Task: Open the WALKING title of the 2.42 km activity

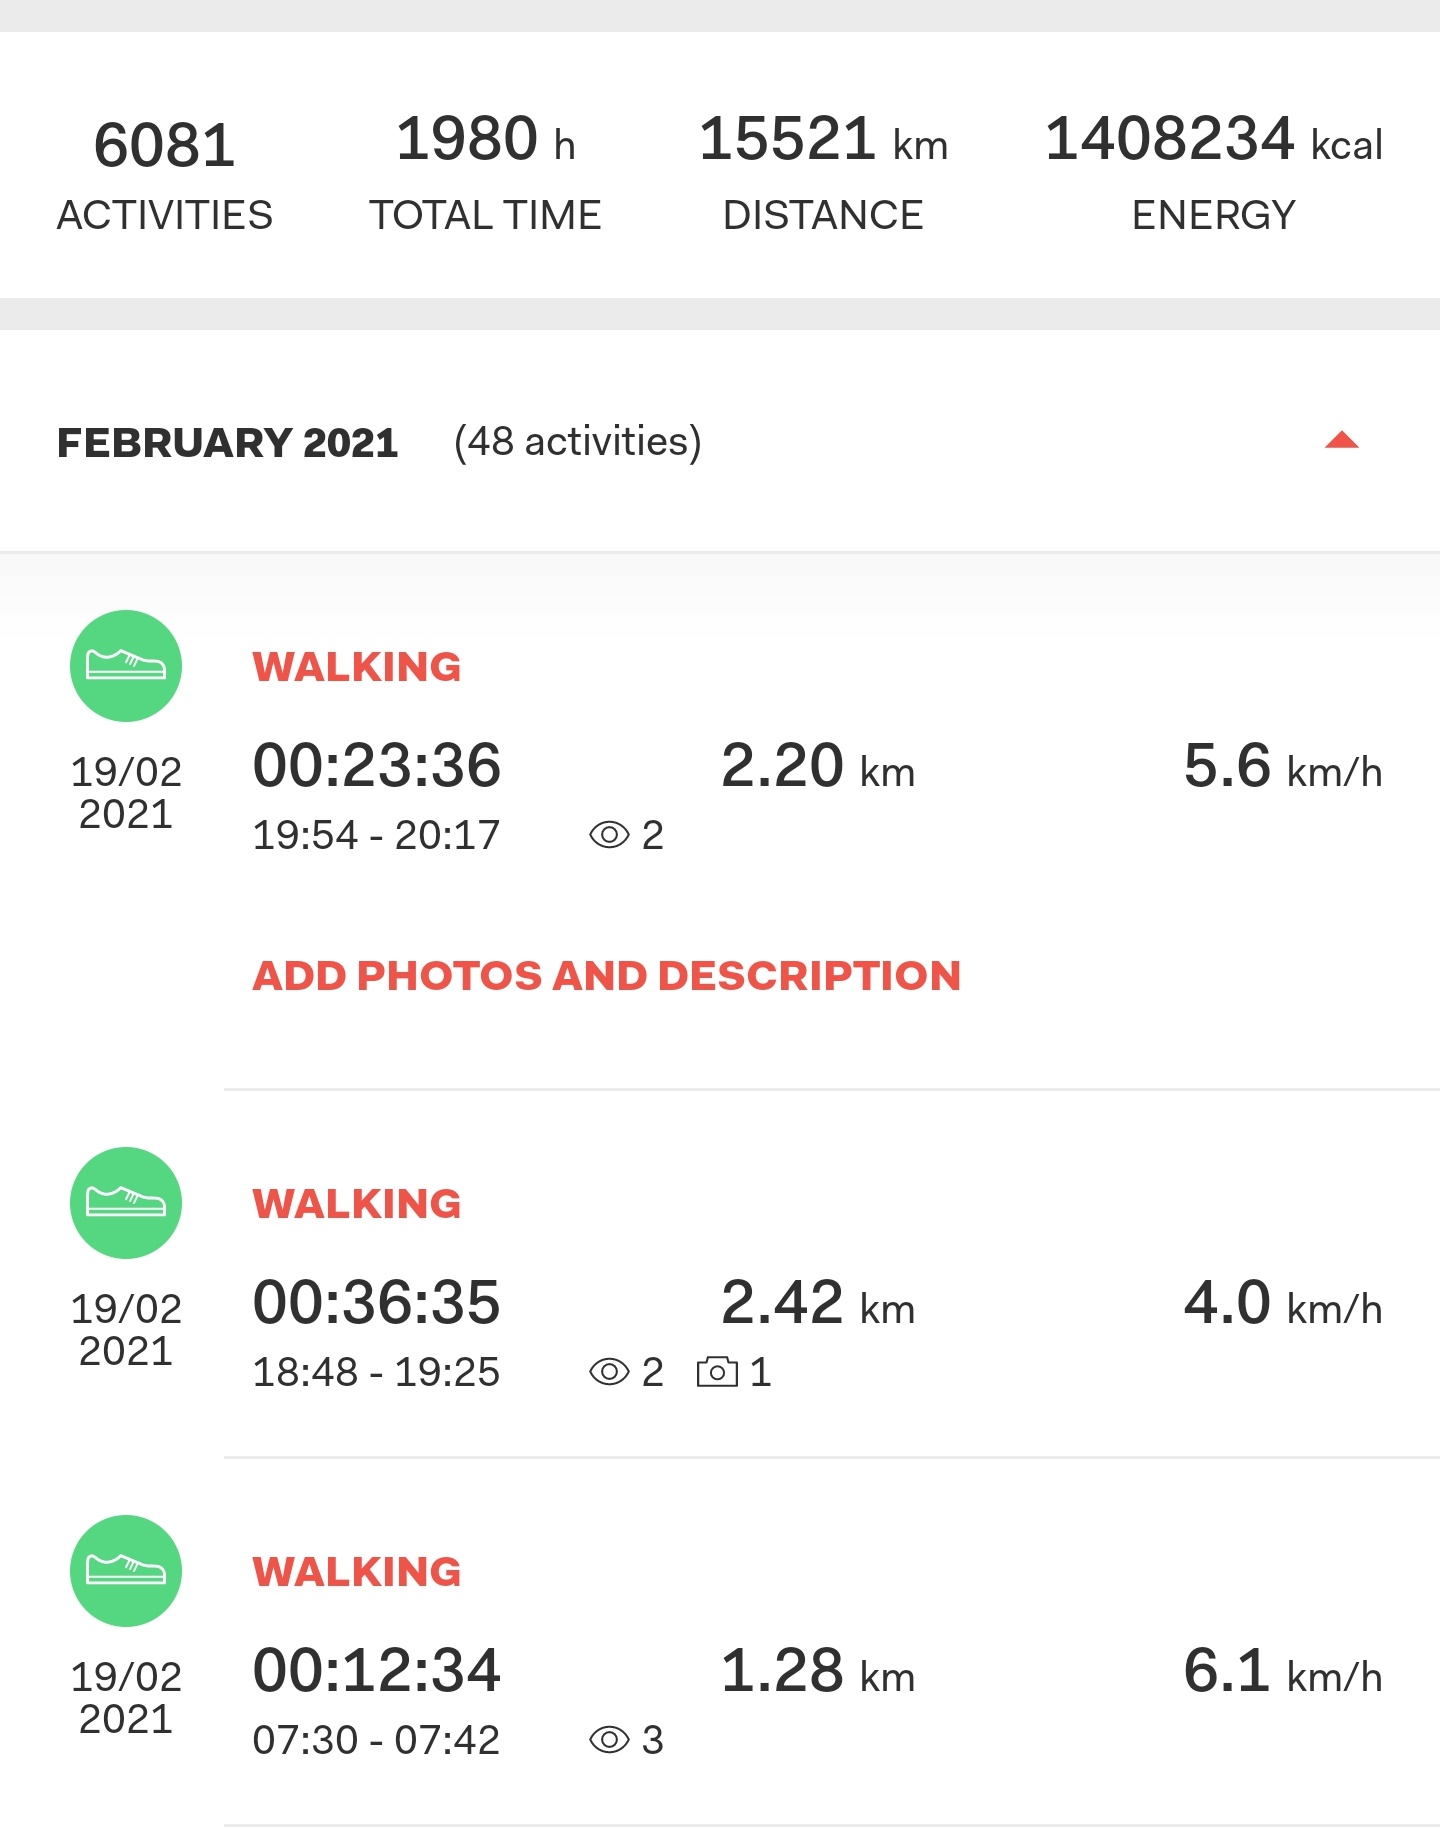Action: click(357, 1204)
